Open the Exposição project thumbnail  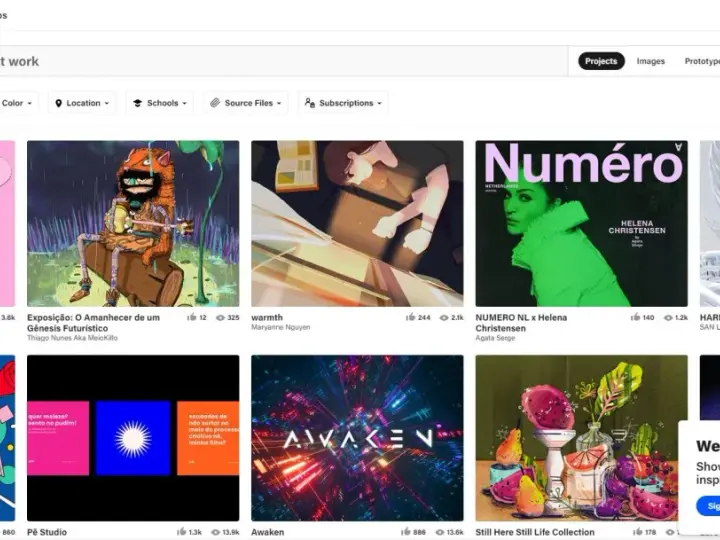click(133, 223)
